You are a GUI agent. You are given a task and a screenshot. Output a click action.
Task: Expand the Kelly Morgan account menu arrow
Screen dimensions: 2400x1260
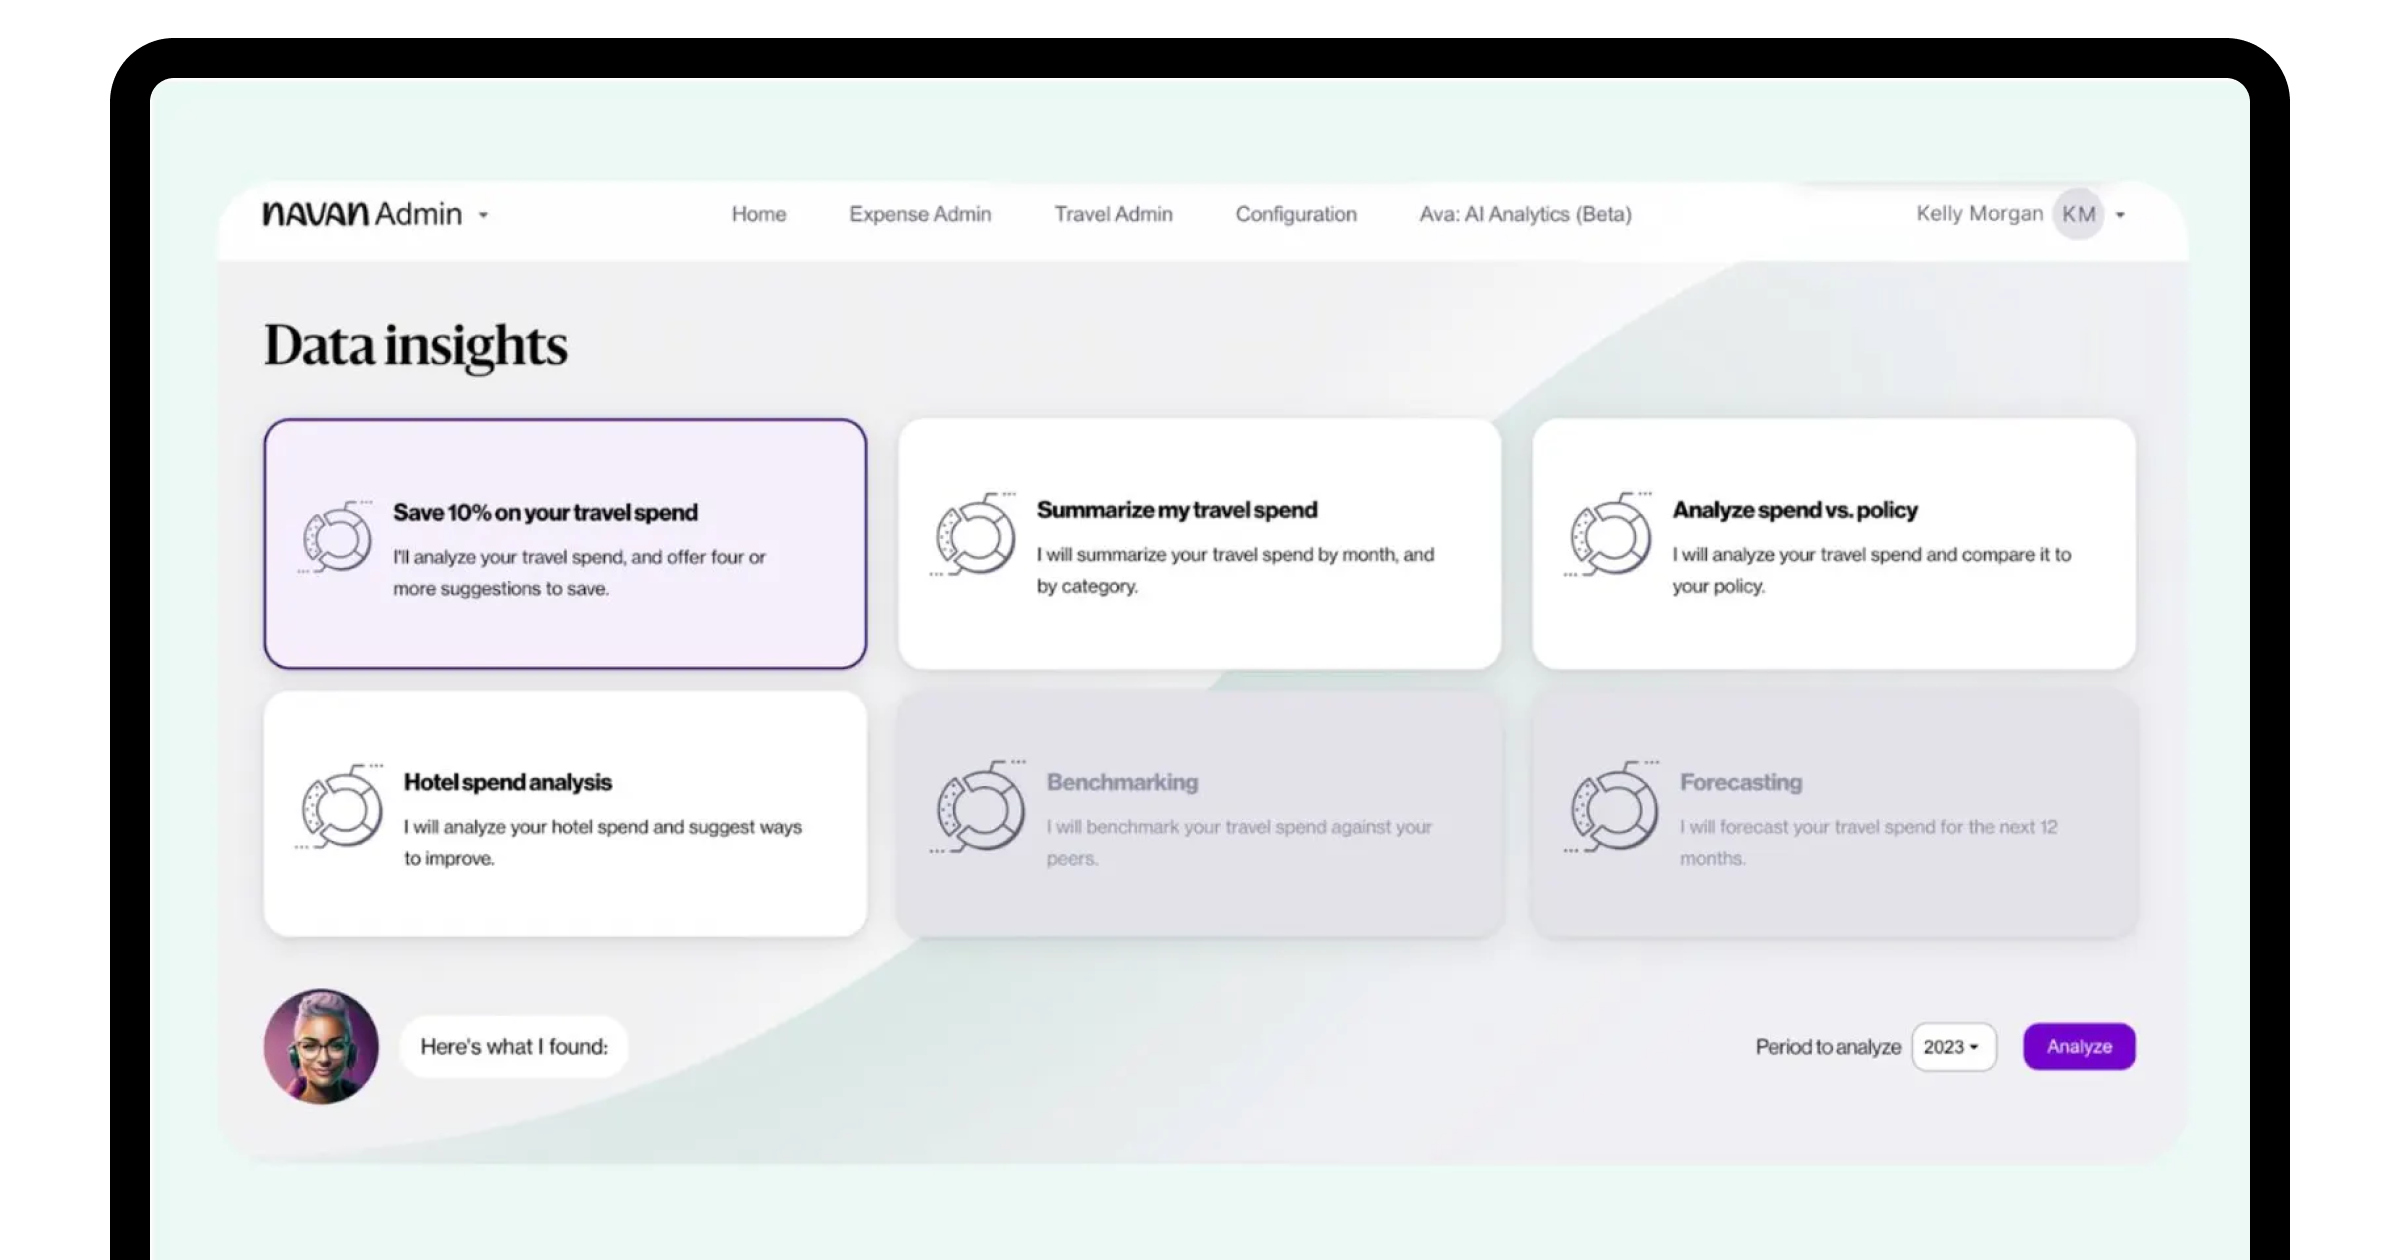[x=2120, y=215]
